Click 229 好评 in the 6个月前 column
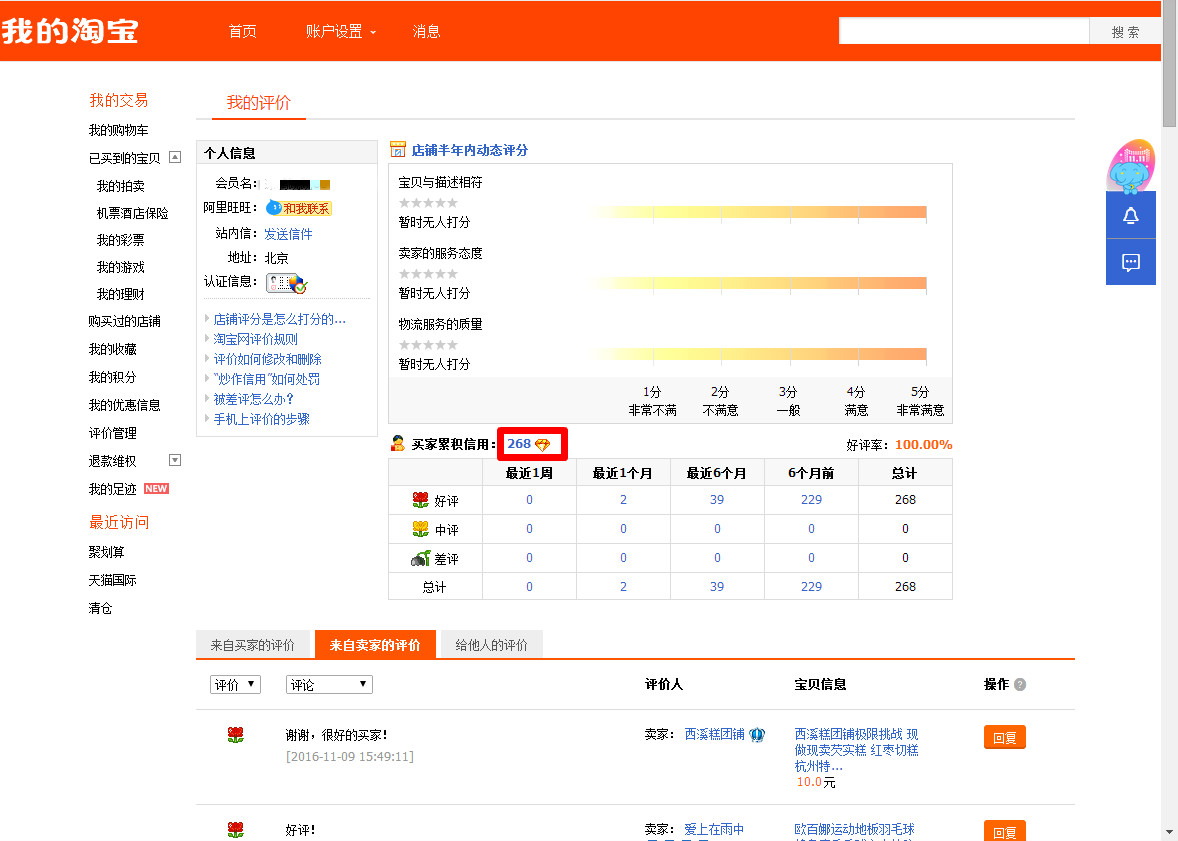 pyautogui.click(x=811, y=500)
